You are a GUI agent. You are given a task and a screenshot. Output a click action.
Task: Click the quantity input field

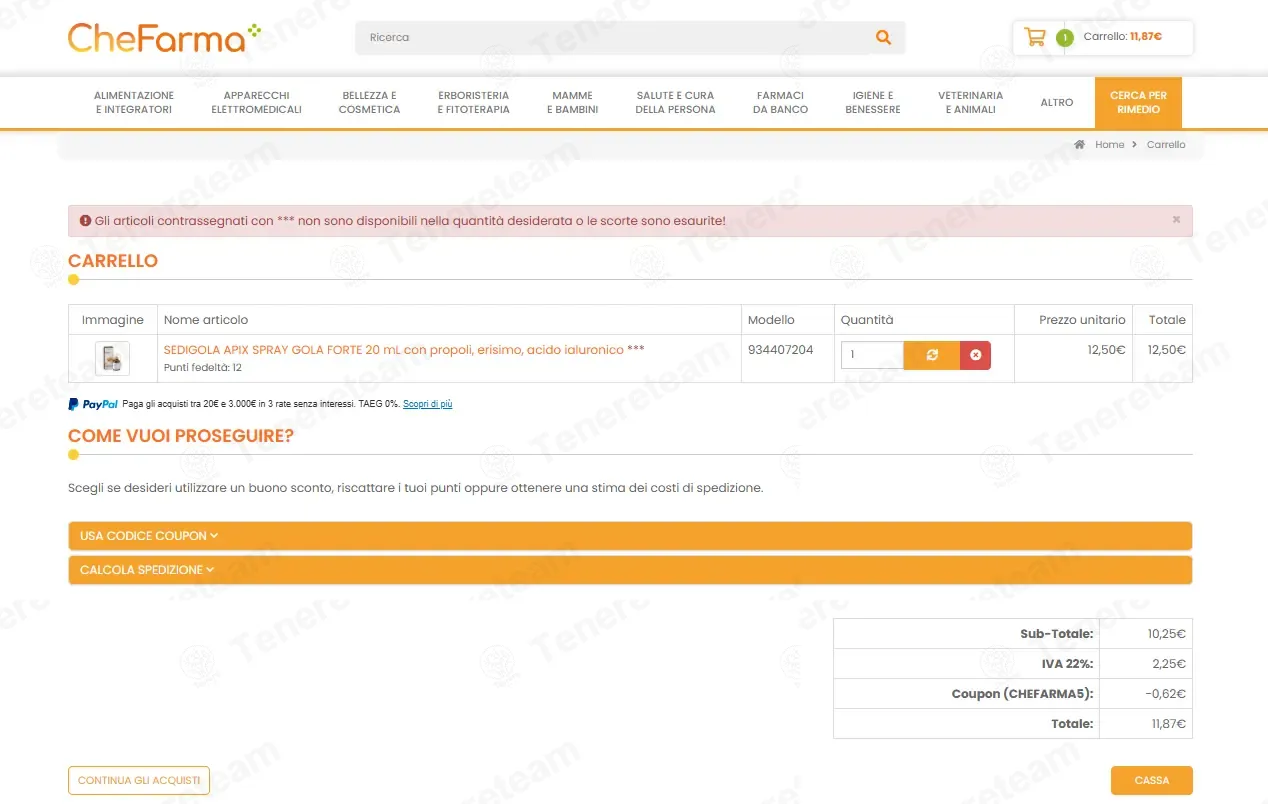coord(872,355)
